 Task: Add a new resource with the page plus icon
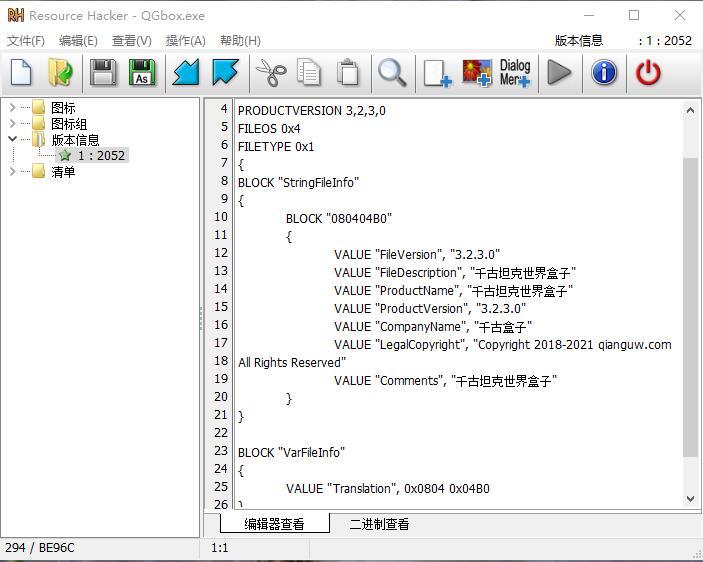tap(438, 73)
